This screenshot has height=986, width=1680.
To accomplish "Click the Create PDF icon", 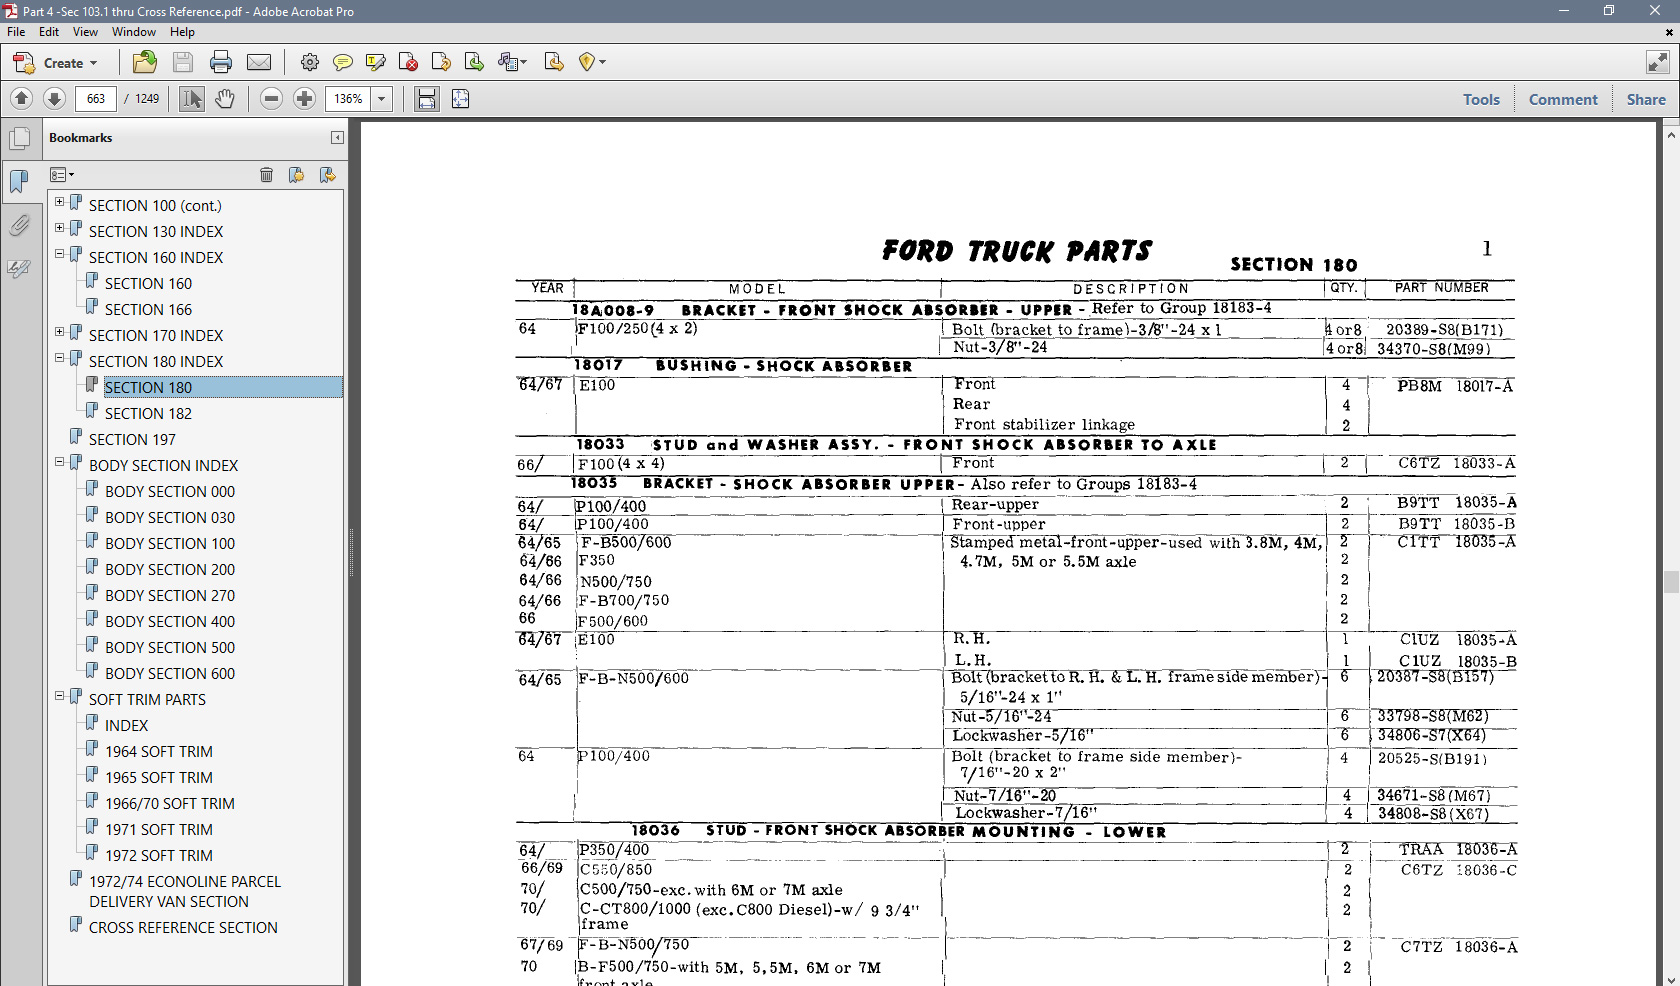I will (x=23, y=63).
